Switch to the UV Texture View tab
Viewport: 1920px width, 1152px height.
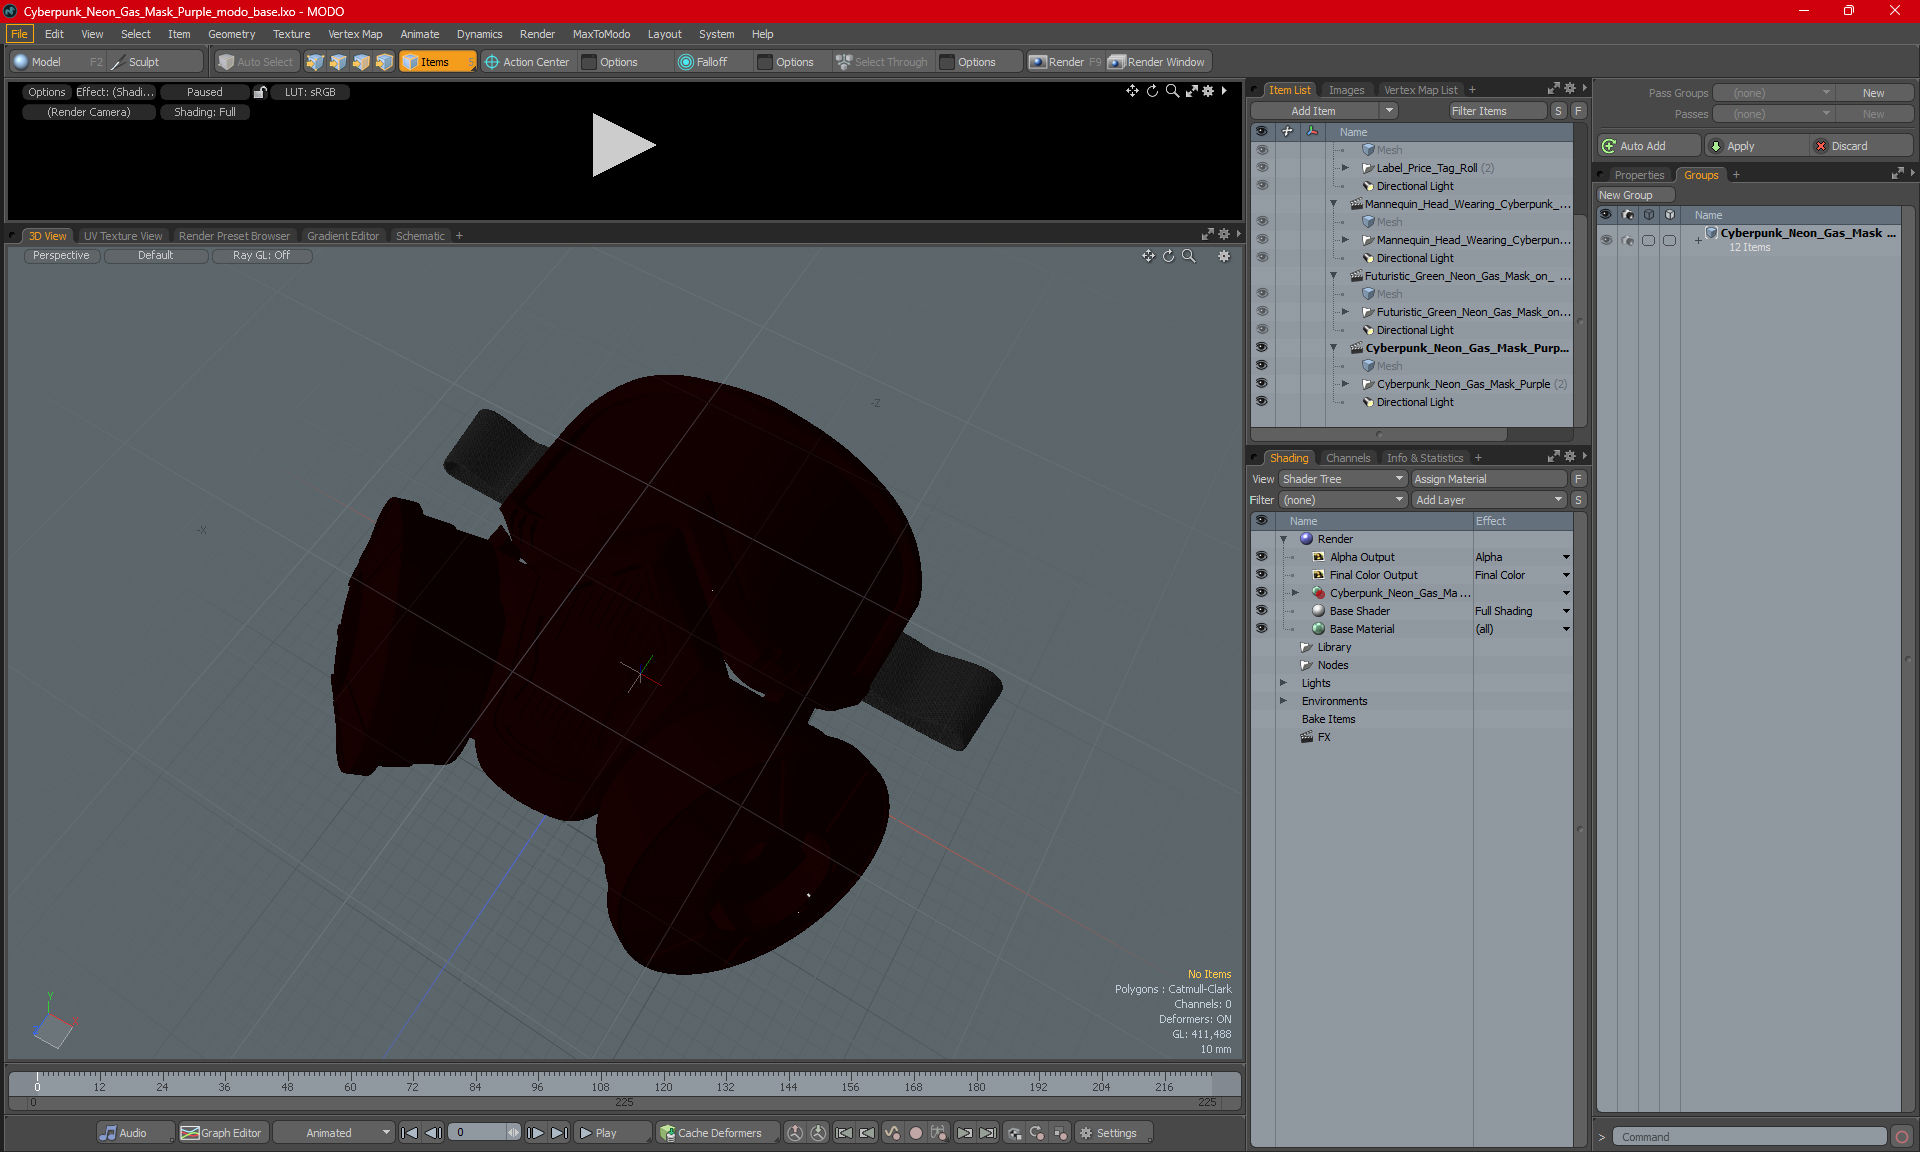pyautogui.click(x=122, y=236)
